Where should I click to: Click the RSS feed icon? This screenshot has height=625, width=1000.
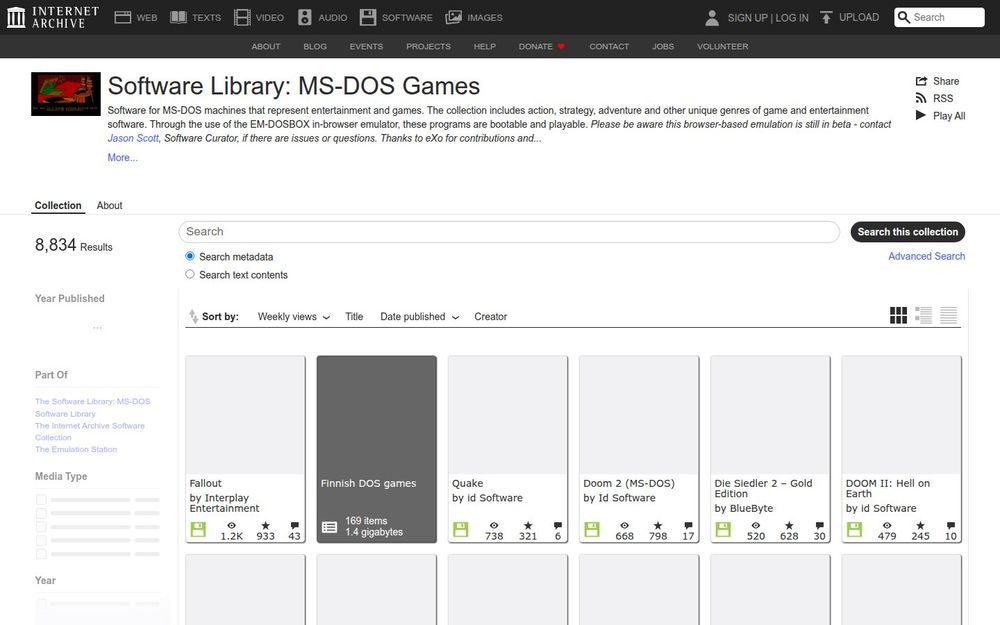921,98
